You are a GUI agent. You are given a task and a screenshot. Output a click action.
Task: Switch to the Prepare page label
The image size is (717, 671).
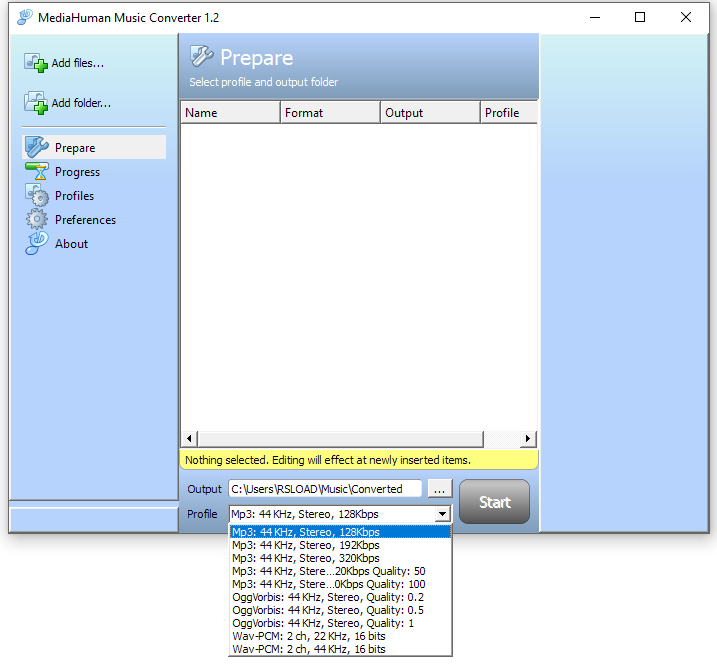coord(75,148)
